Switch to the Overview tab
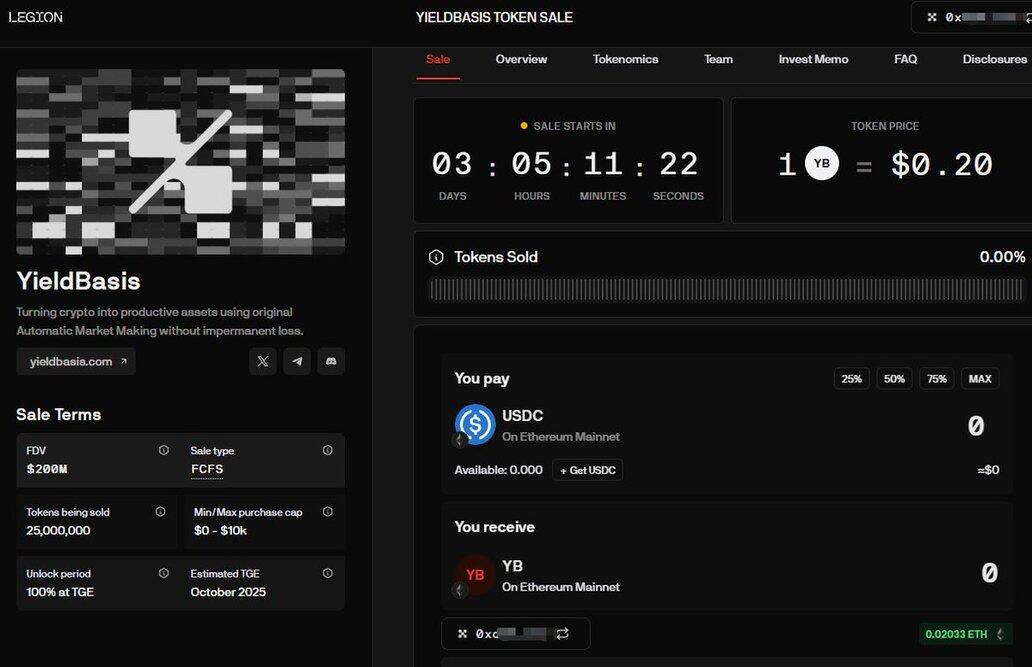This screenshot has height=667, width=1032. click(x=521, y=59)
